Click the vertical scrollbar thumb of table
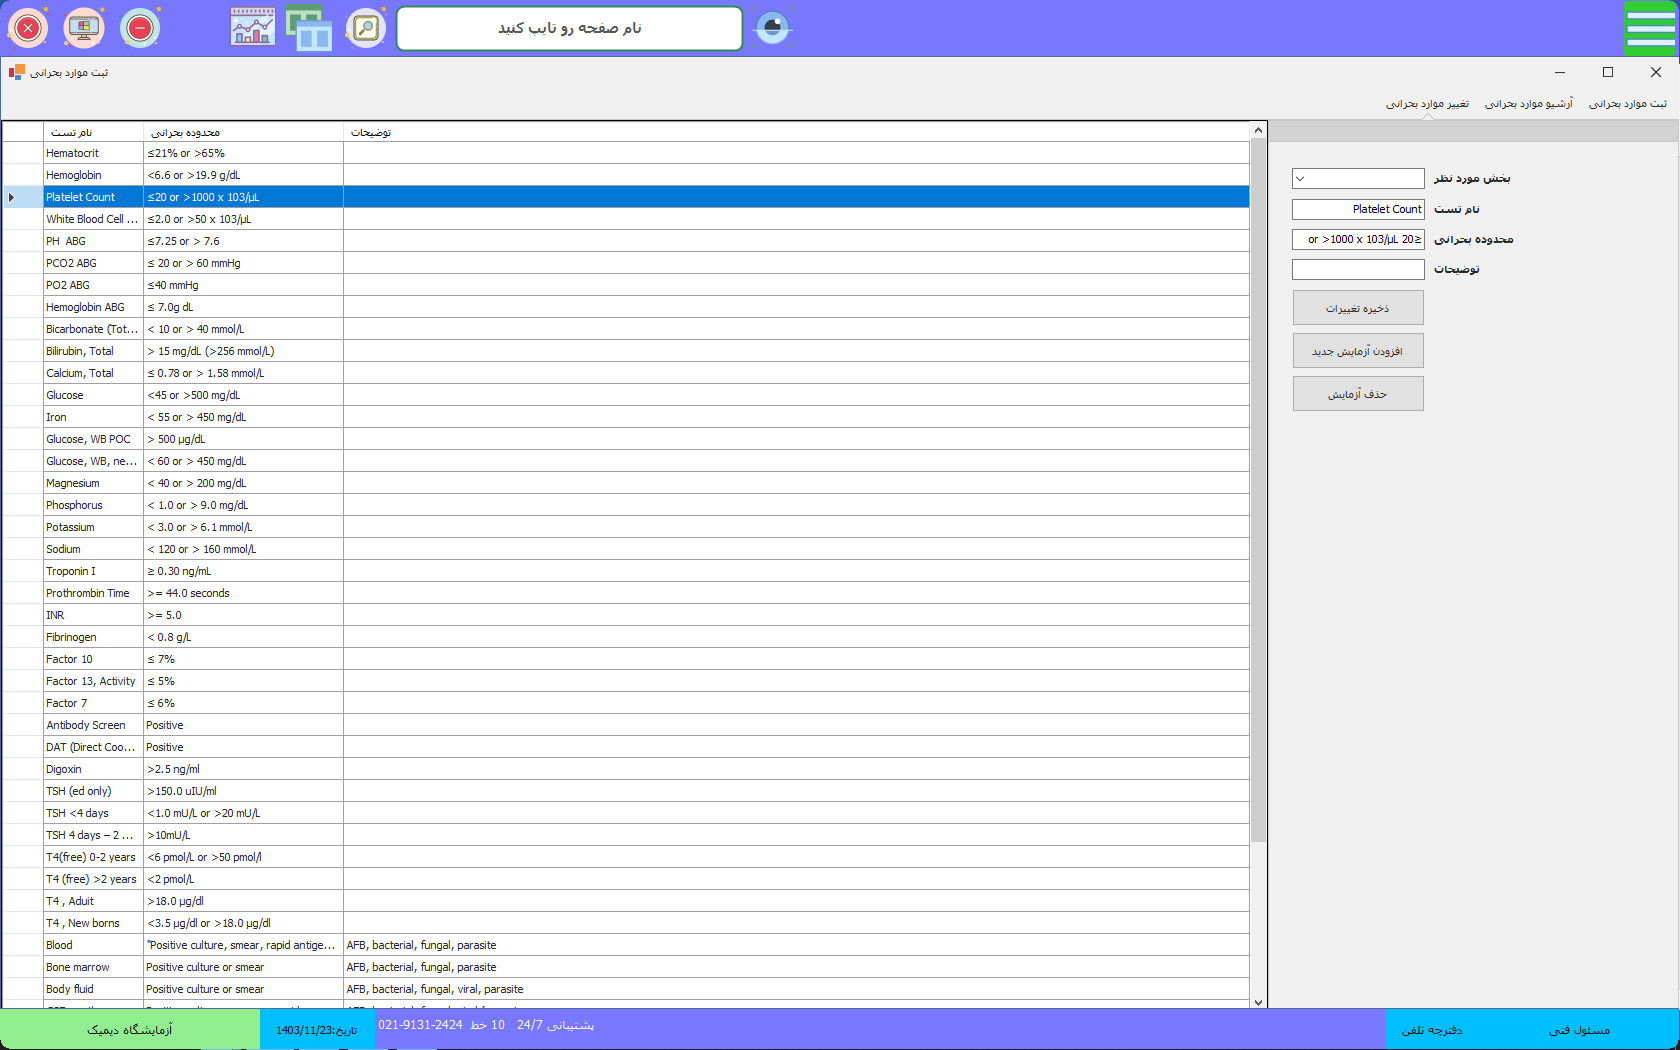The width and height of the screenshot is (1680, 1050). [x=1258, y=490]
